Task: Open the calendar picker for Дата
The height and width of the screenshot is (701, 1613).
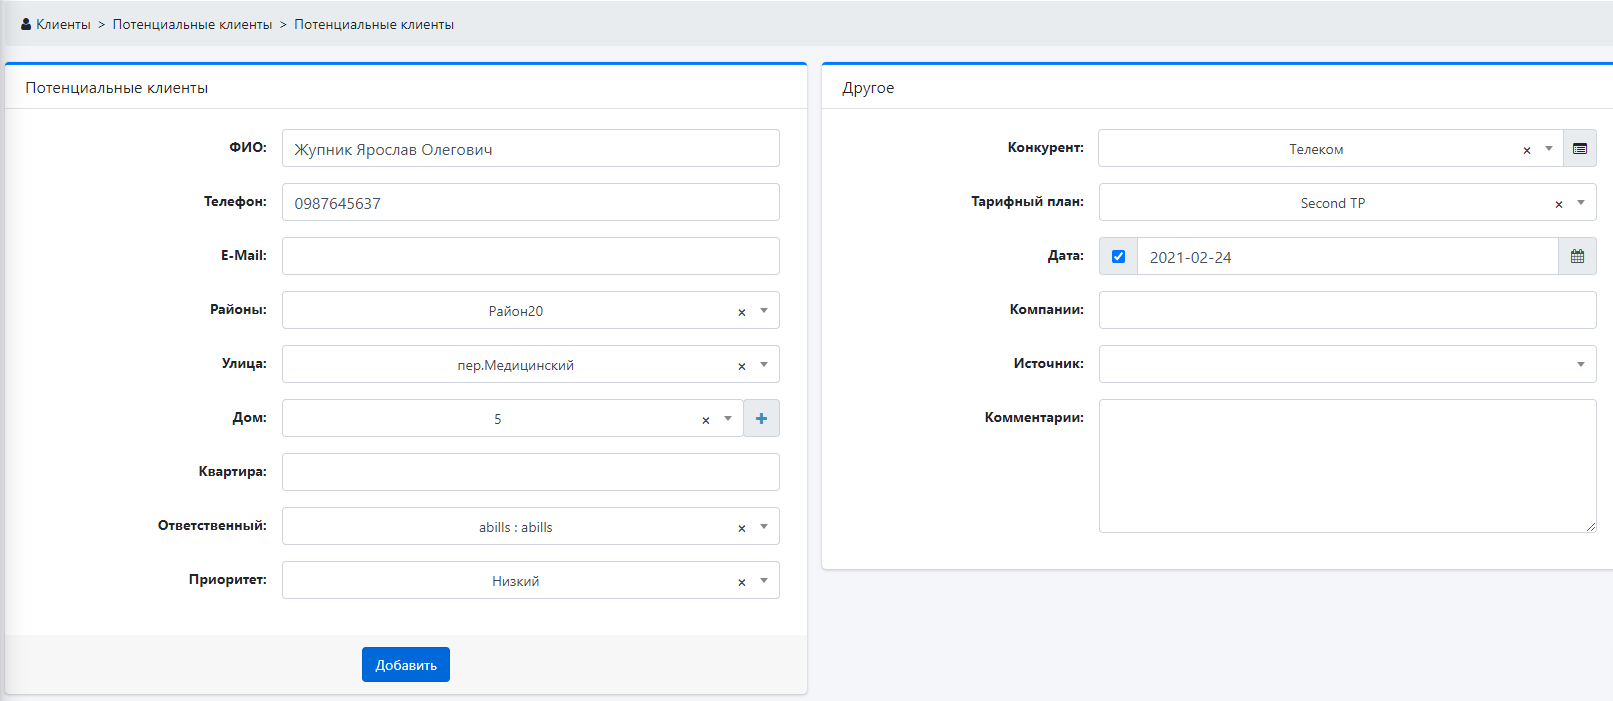Action: click(1577, 256)
